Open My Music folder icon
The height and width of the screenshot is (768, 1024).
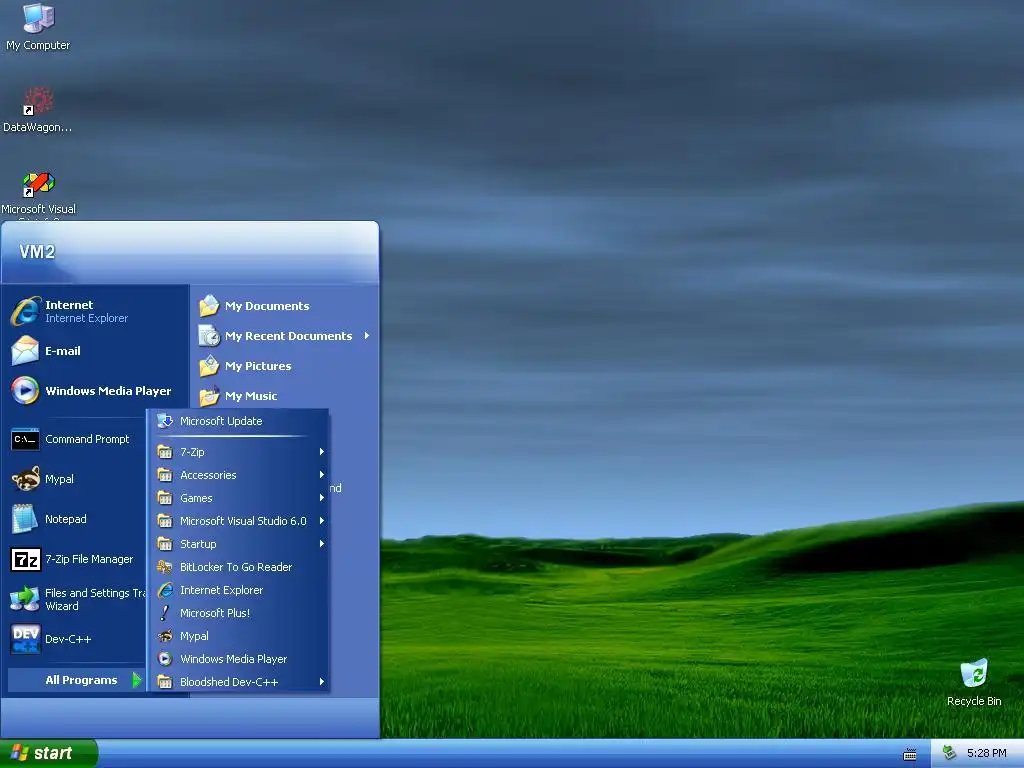pos(209,396)
